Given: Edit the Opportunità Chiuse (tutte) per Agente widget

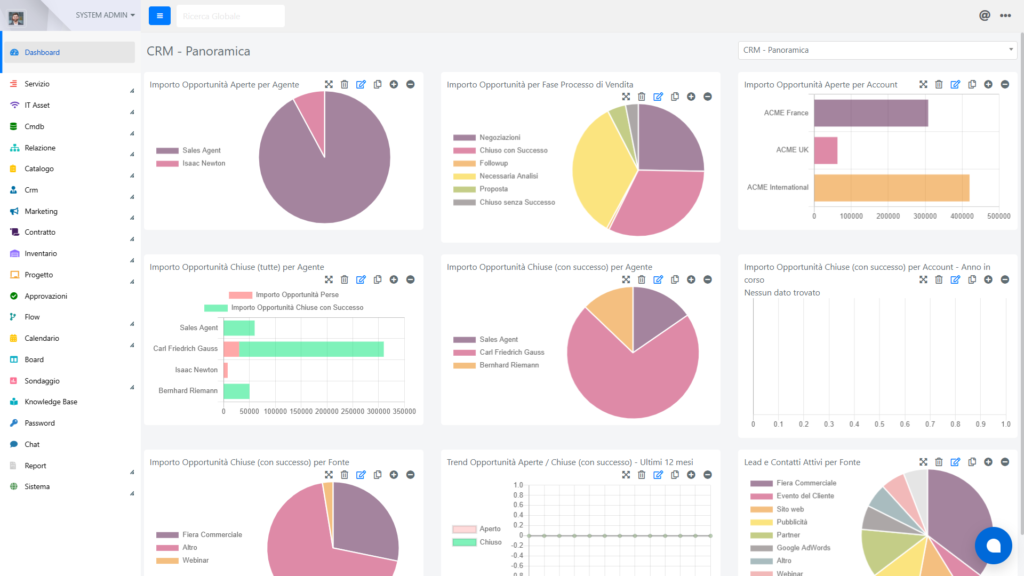Looking at the screenshot, I should 361,280.
